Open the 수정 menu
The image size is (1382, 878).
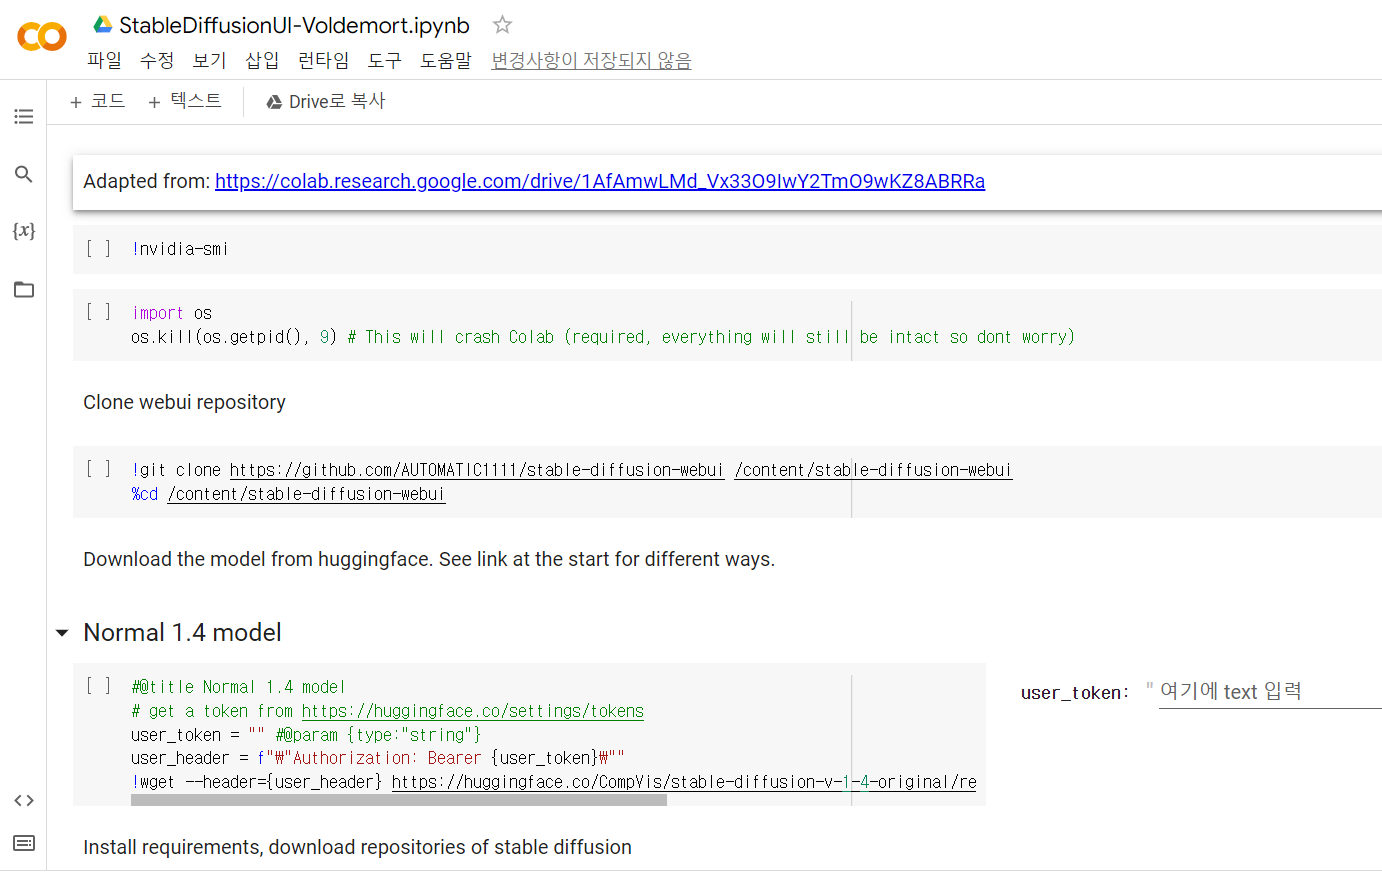coord(157,60)
